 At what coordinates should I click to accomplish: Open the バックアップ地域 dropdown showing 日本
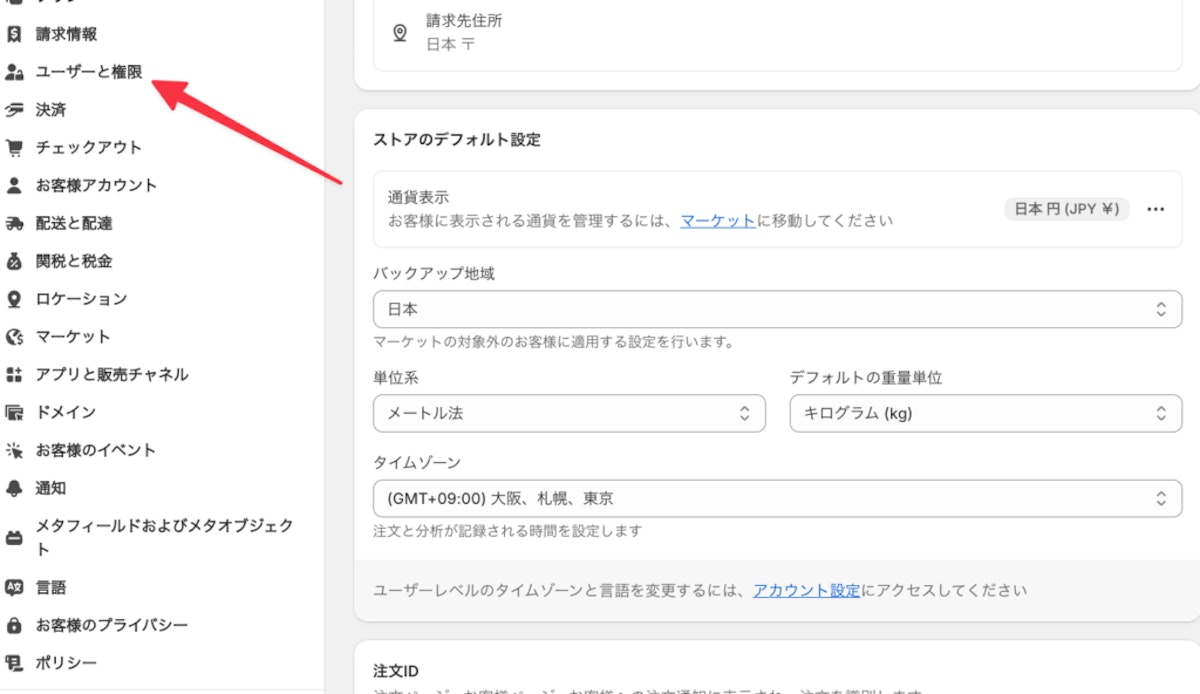[x=776, y=309]
